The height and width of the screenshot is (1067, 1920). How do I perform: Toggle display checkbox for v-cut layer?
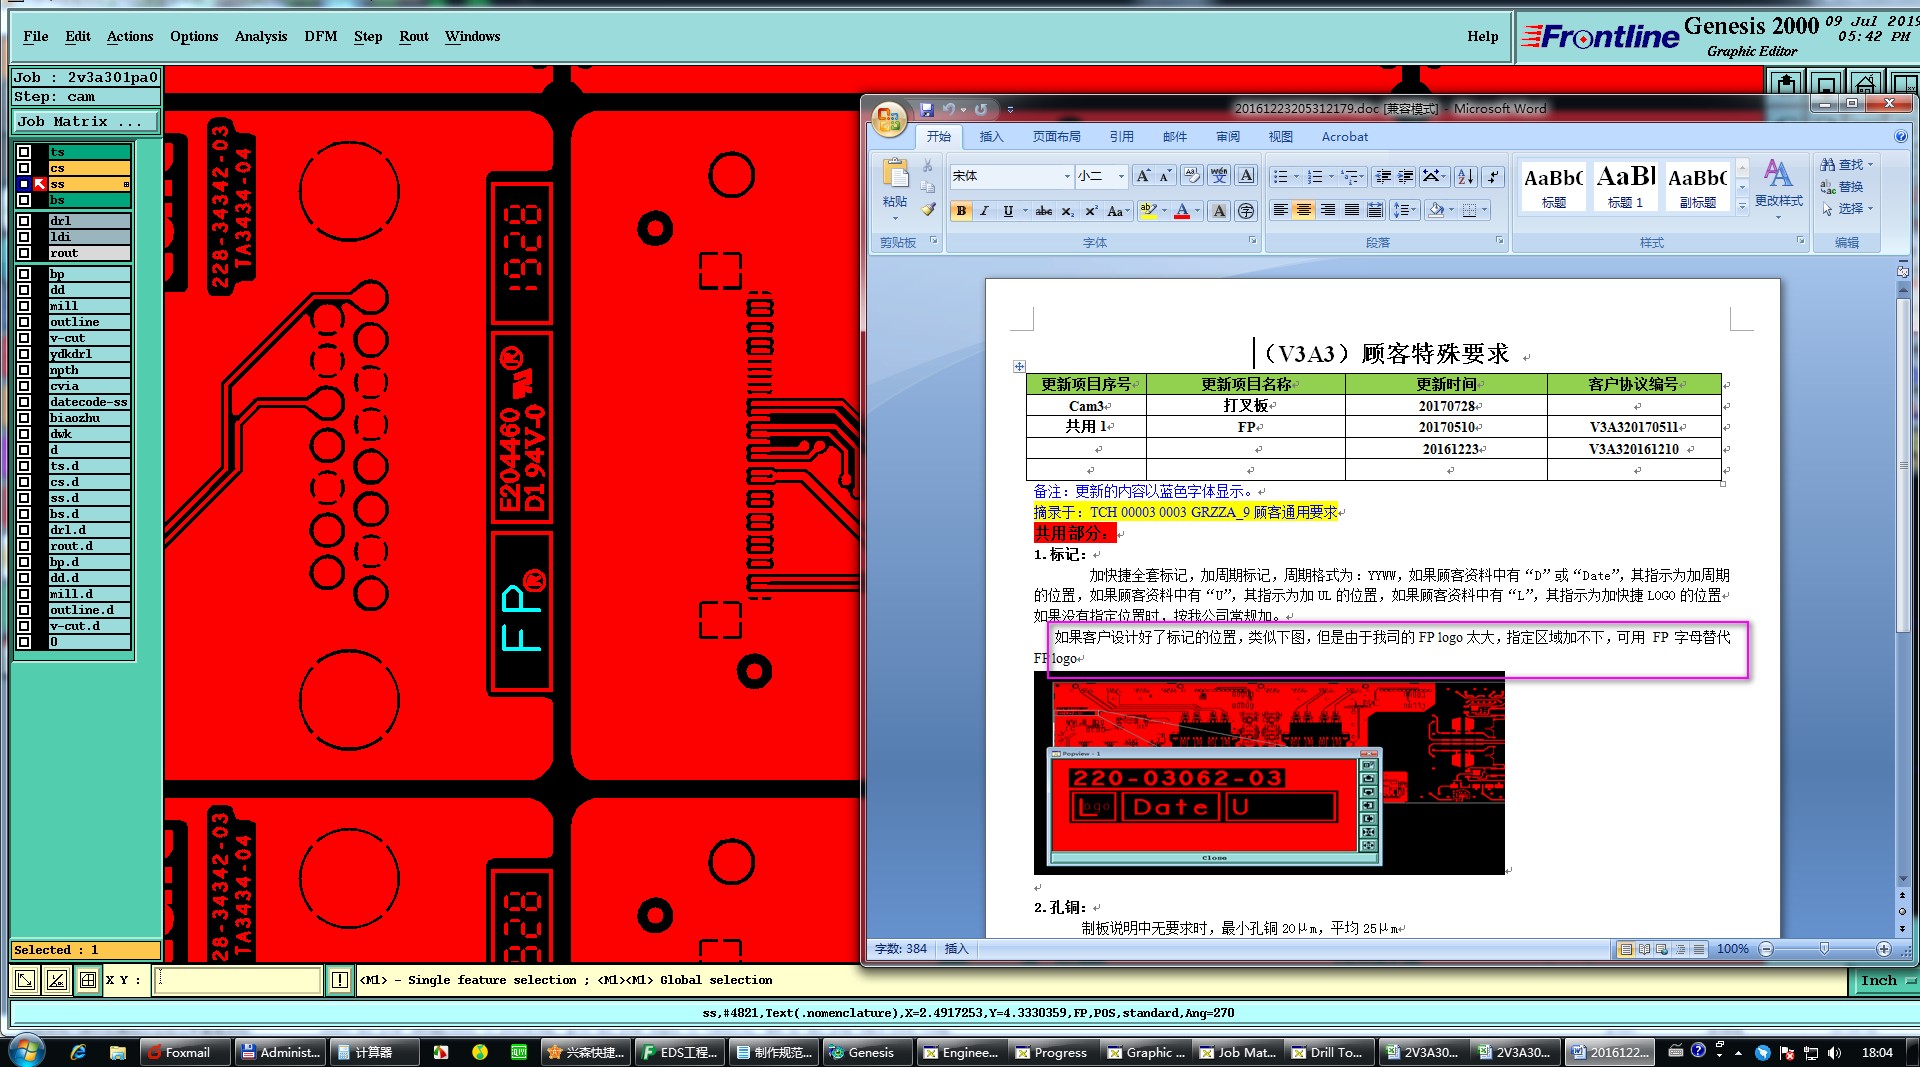24,338
